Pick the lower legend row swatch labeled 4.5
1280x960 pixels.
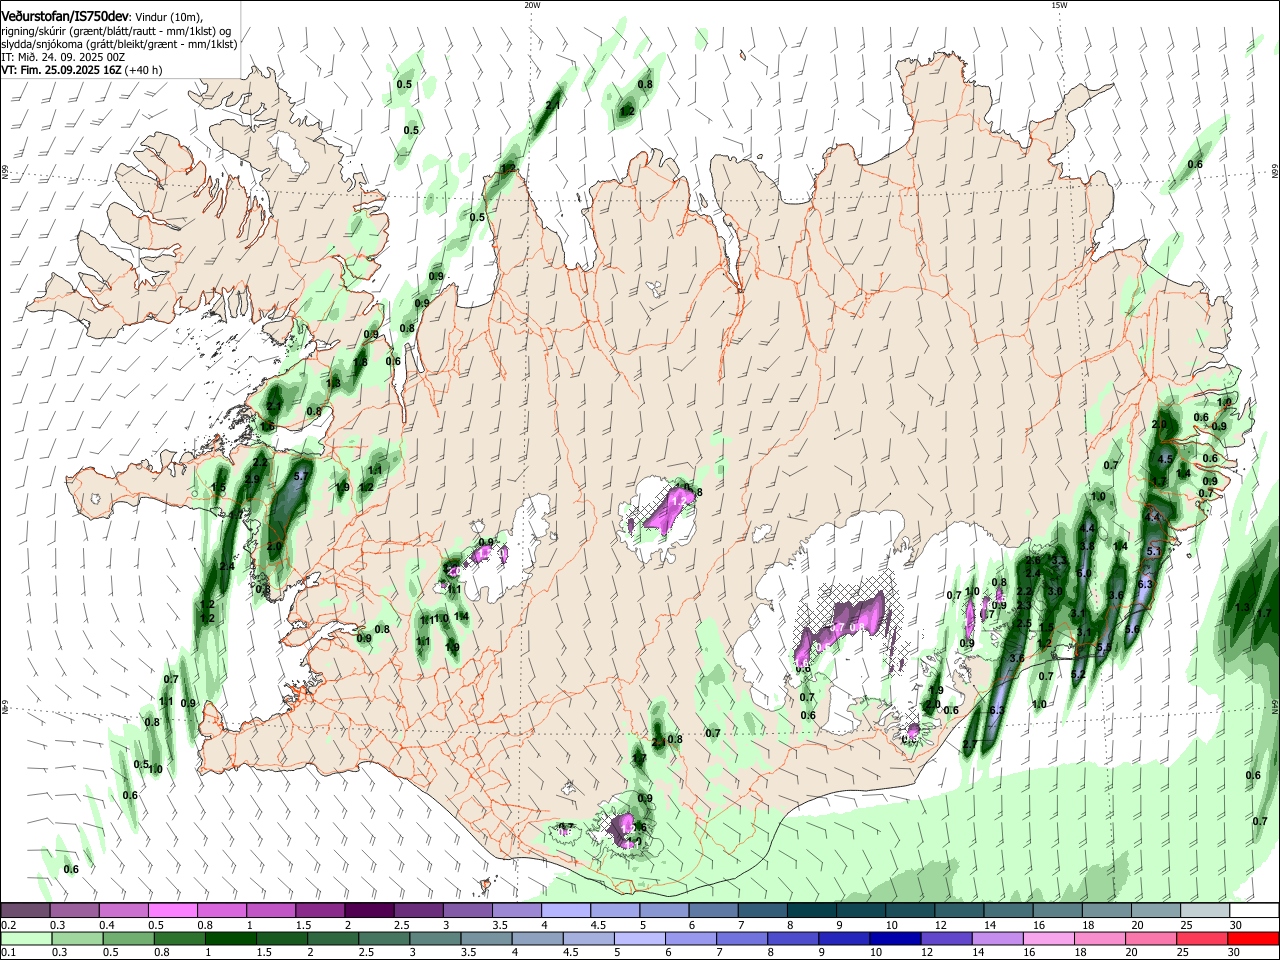(588, 939)
